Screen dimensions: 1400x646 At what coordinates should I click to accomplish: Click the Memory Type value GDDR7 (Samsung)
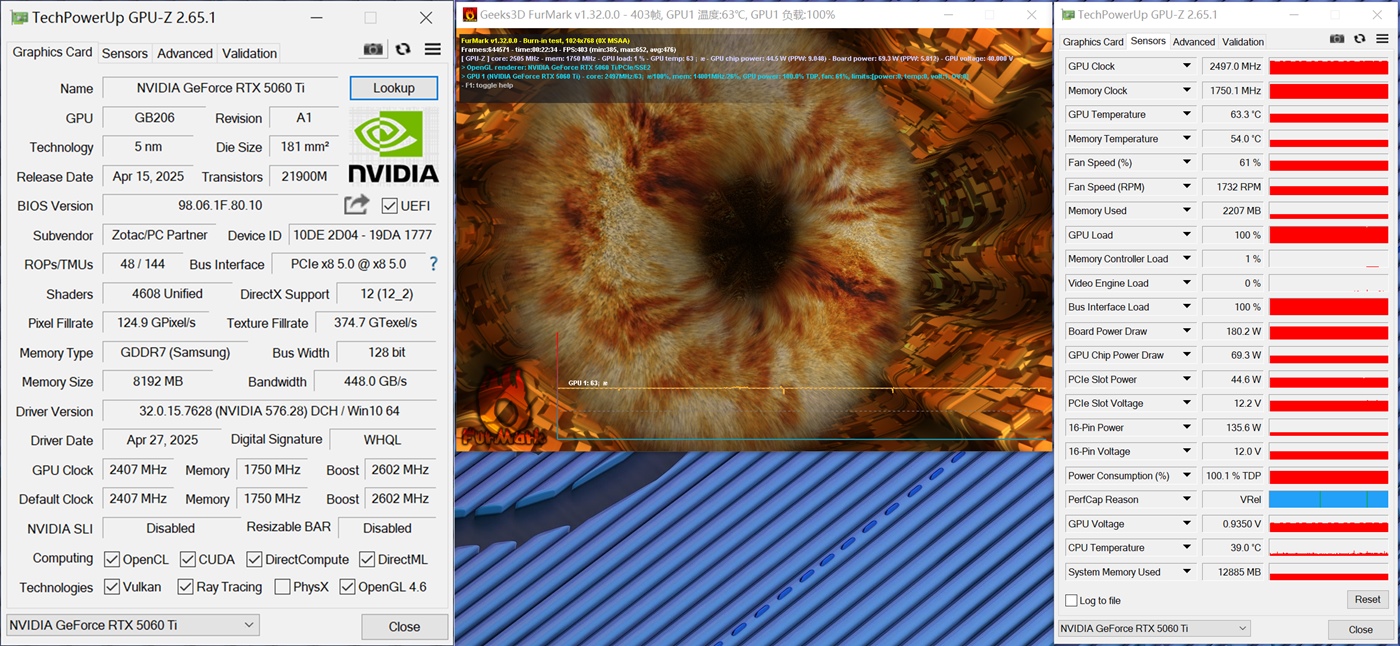coord(175,352)
